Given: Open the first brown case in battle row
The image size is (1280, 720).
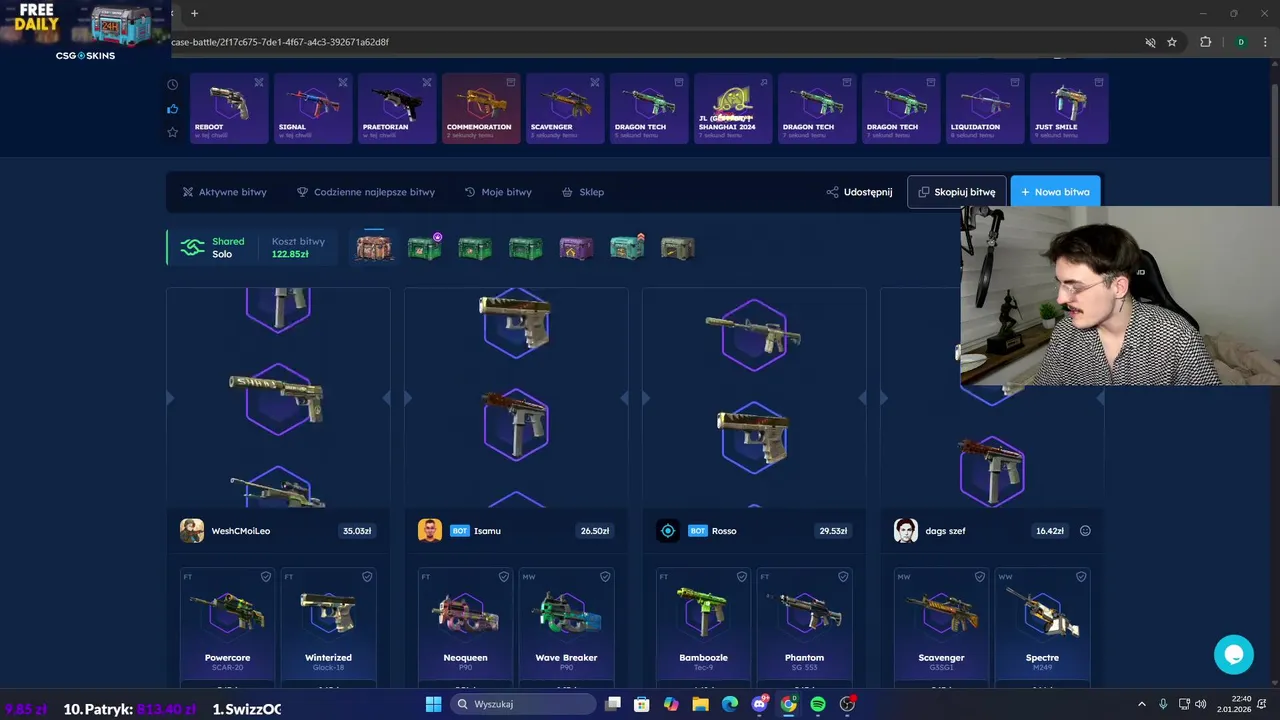Looking at the screenshot, I should coord(374,247).
